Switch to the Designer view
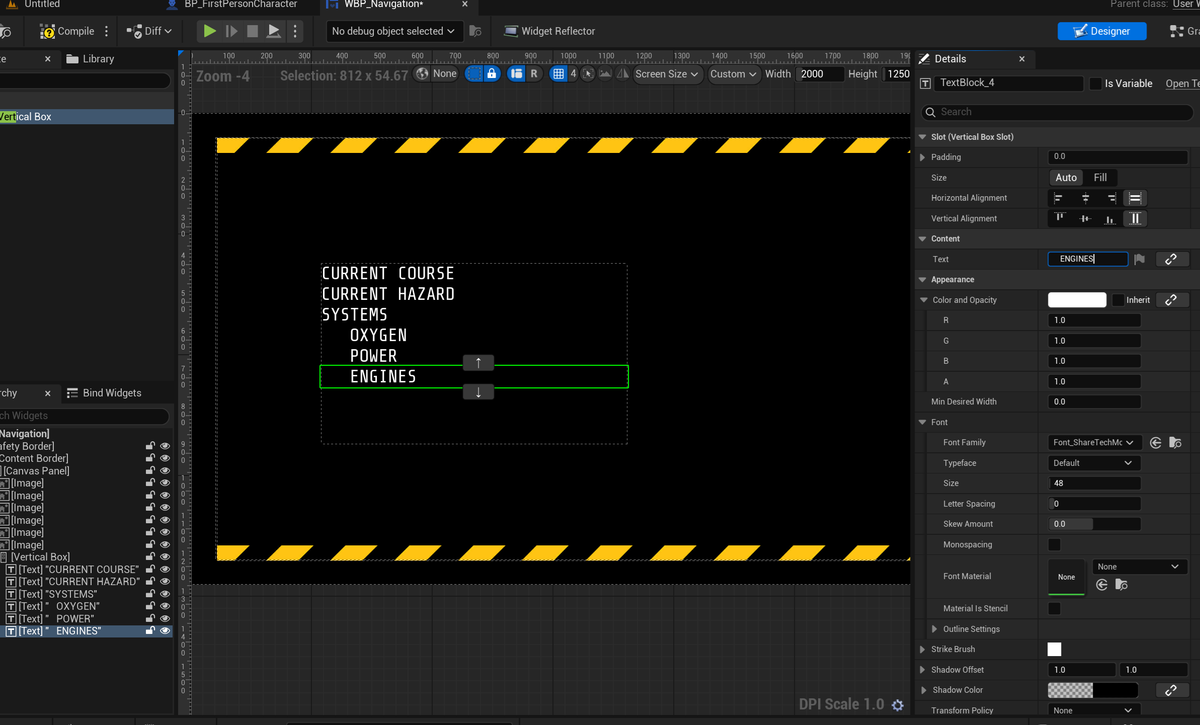Screen dimensions: 1200x725 (1101, 31)
